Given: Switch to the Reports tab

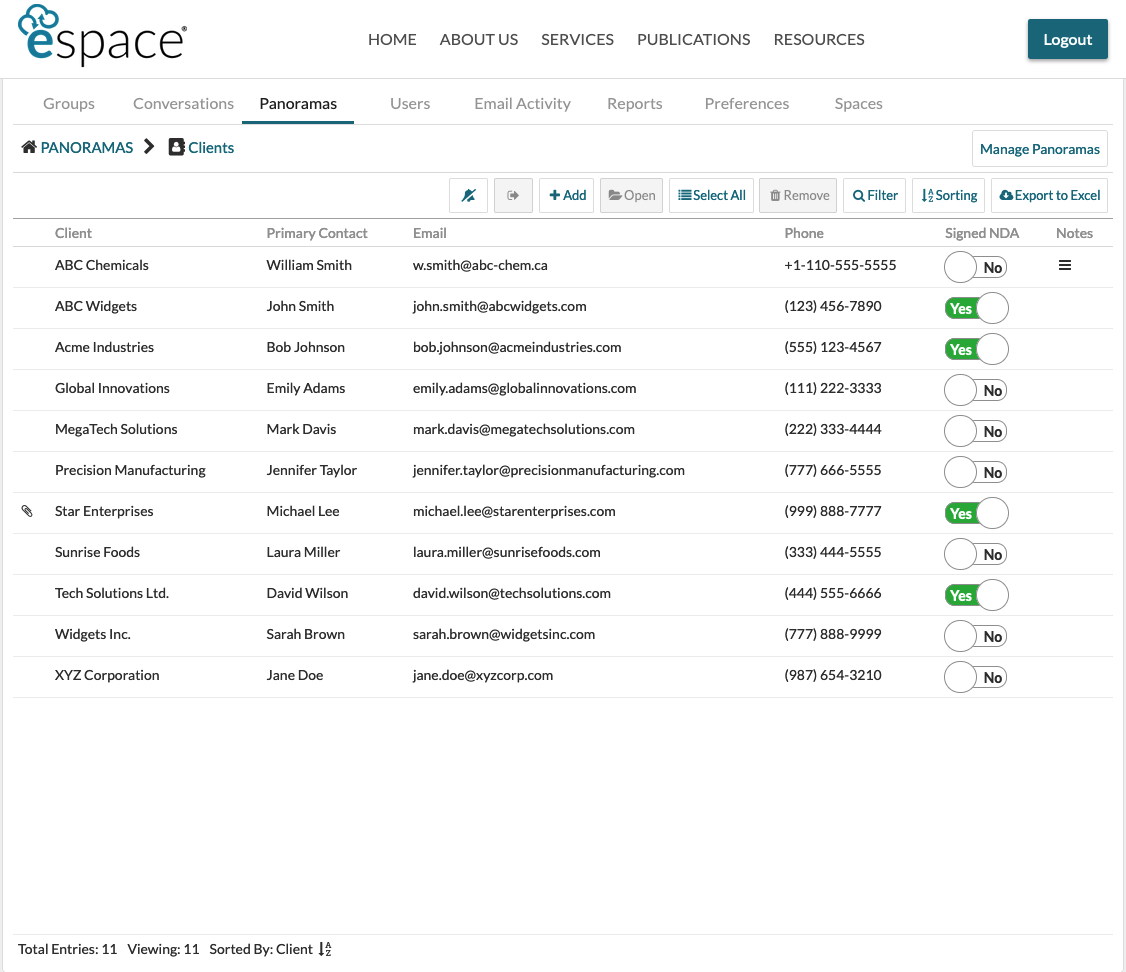Looking at the screenshot, I should pos(635,103).
